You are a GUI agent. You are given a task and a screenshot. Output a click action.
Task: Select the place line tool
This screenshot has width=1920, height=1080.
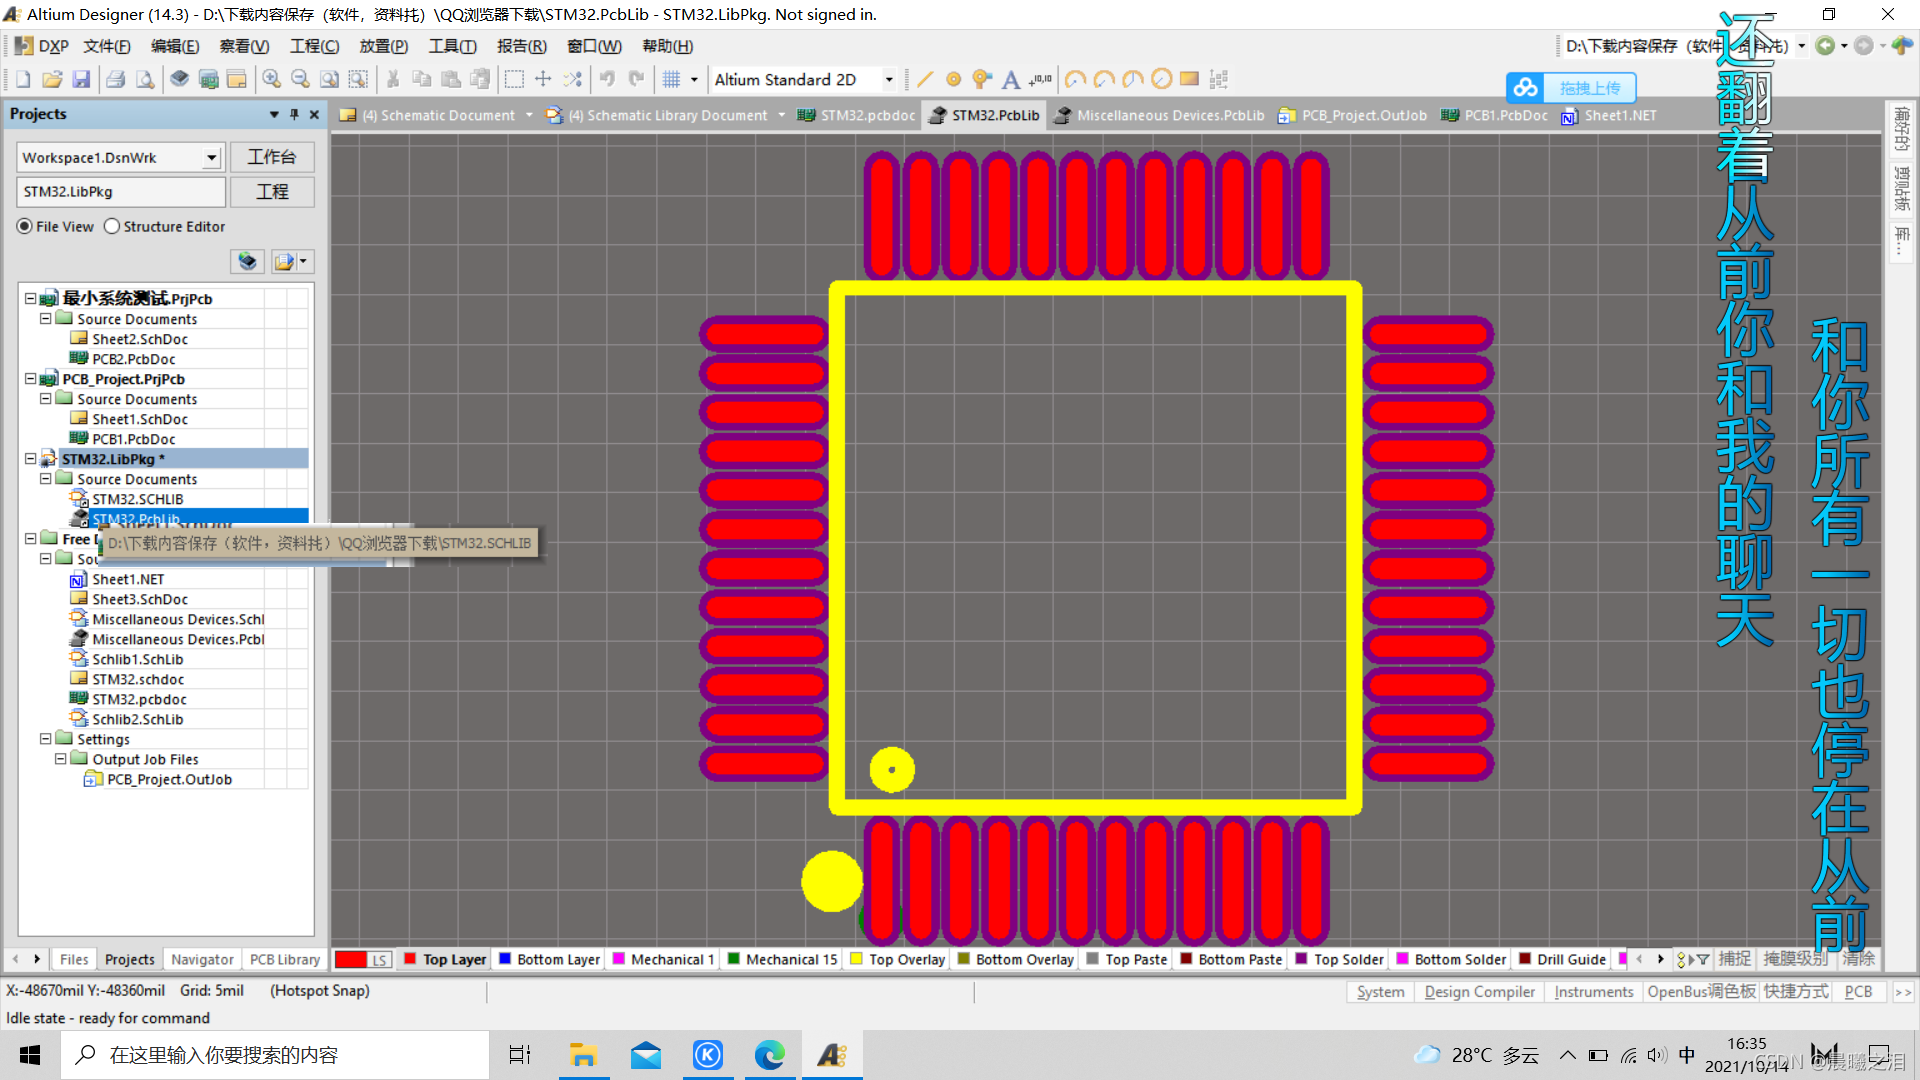point(925,80)
